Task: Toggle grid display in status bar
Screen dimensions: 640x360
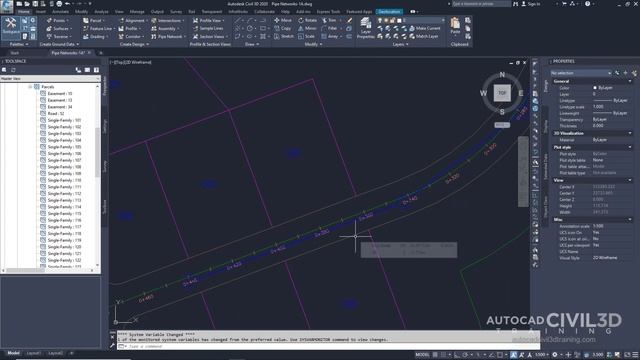Action: (435, 355)
